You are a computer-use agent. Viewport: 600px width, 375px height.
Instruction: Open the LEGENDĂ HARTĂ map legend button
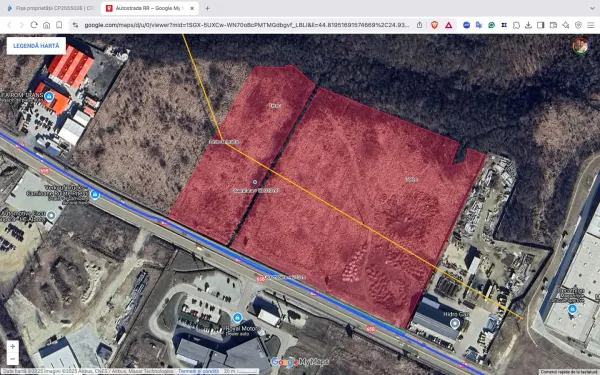[x=36, y=46]
